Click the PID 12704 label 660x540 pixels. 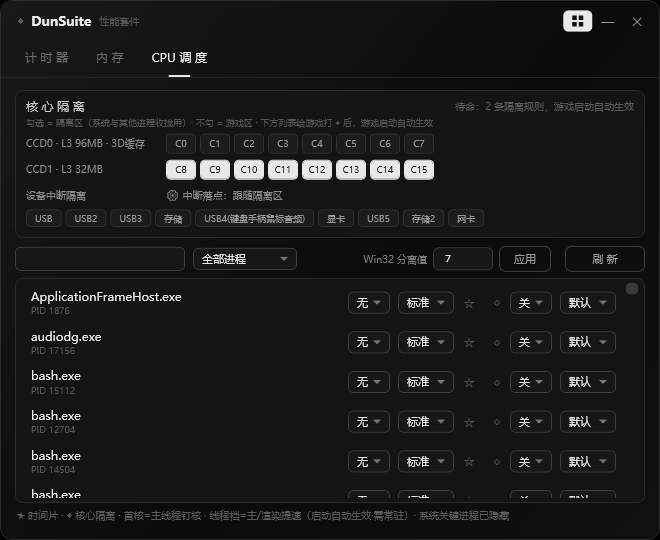click(53, 430)
